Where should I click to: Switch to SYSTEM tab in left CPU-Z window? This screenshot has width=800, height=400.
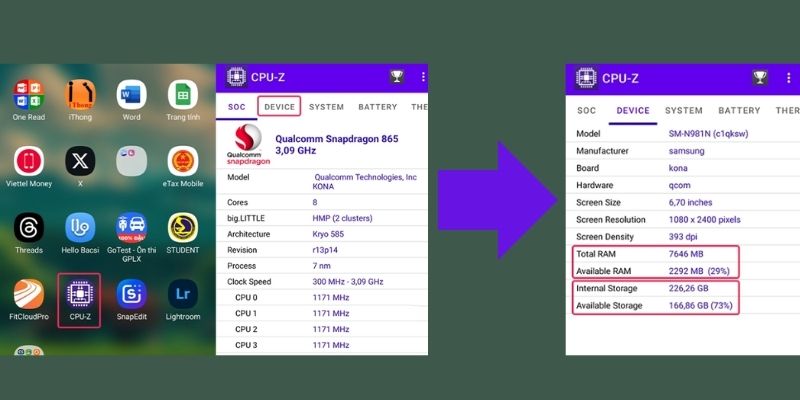click(327, 107)
